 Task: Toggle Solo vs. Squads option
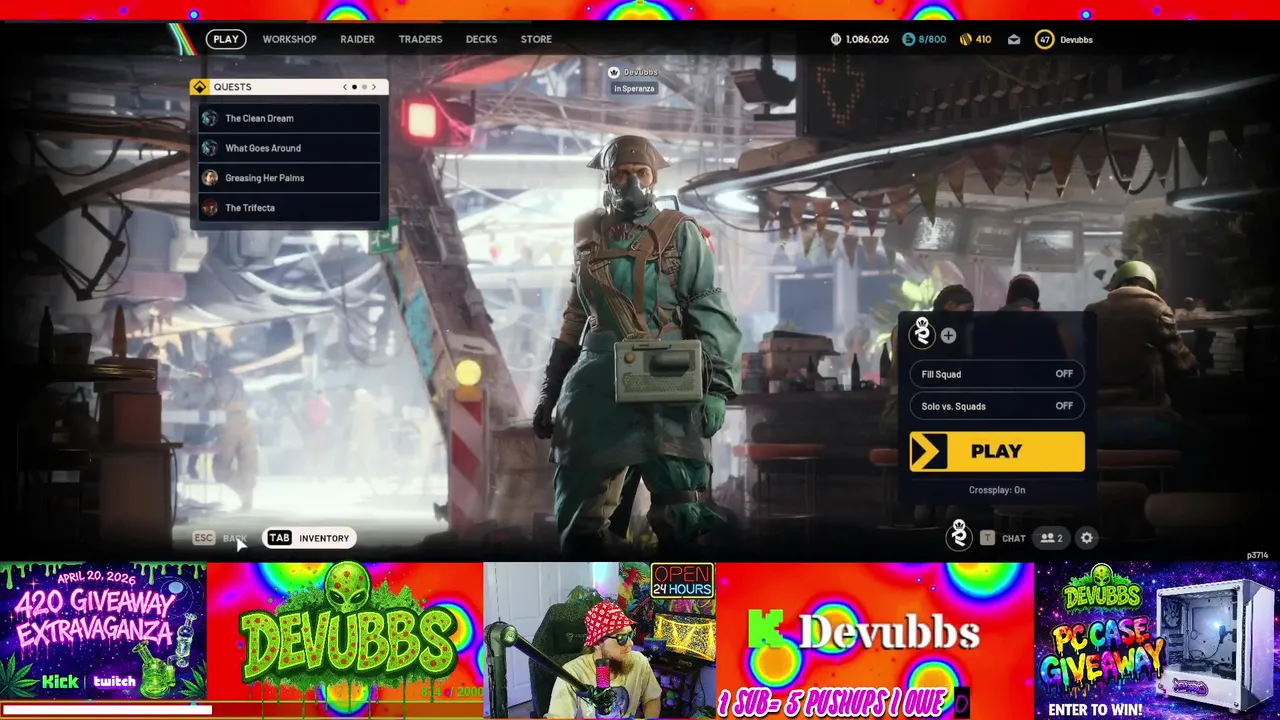pos(997,406)
